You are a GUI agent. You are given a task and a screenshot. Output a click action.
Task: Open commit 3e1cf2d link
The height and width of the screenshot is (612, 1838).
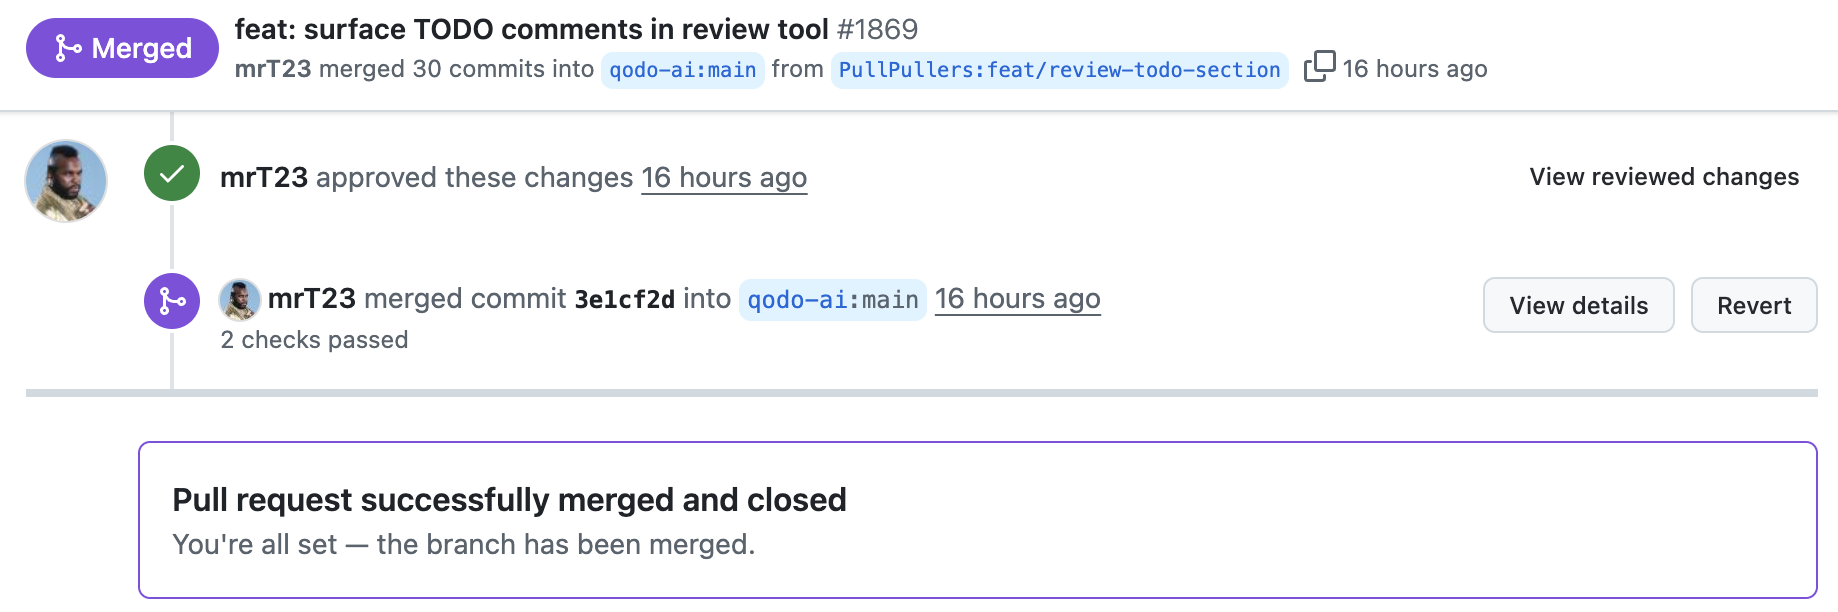625,299
